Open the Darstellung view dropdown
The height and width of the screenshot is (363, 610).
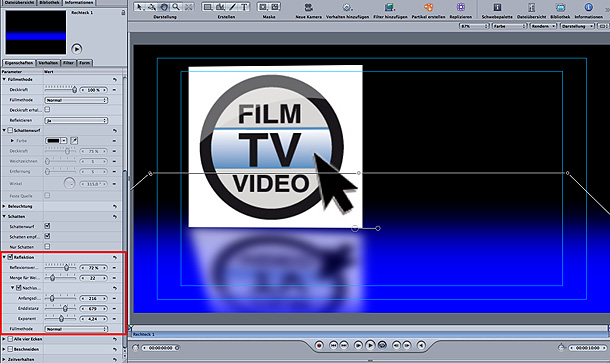pyautogui.click(x=577, y=26)
